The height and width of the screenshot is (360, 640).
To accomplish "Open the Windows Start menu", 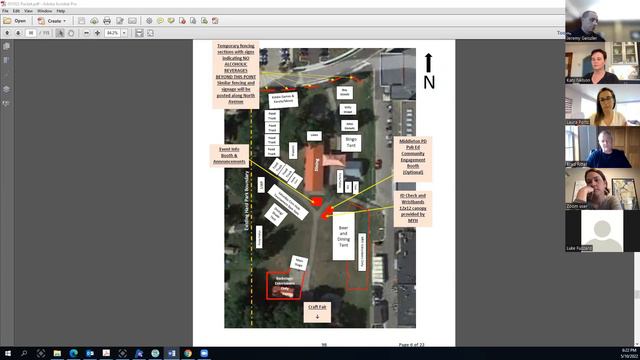I will click(x=8, y=353).
